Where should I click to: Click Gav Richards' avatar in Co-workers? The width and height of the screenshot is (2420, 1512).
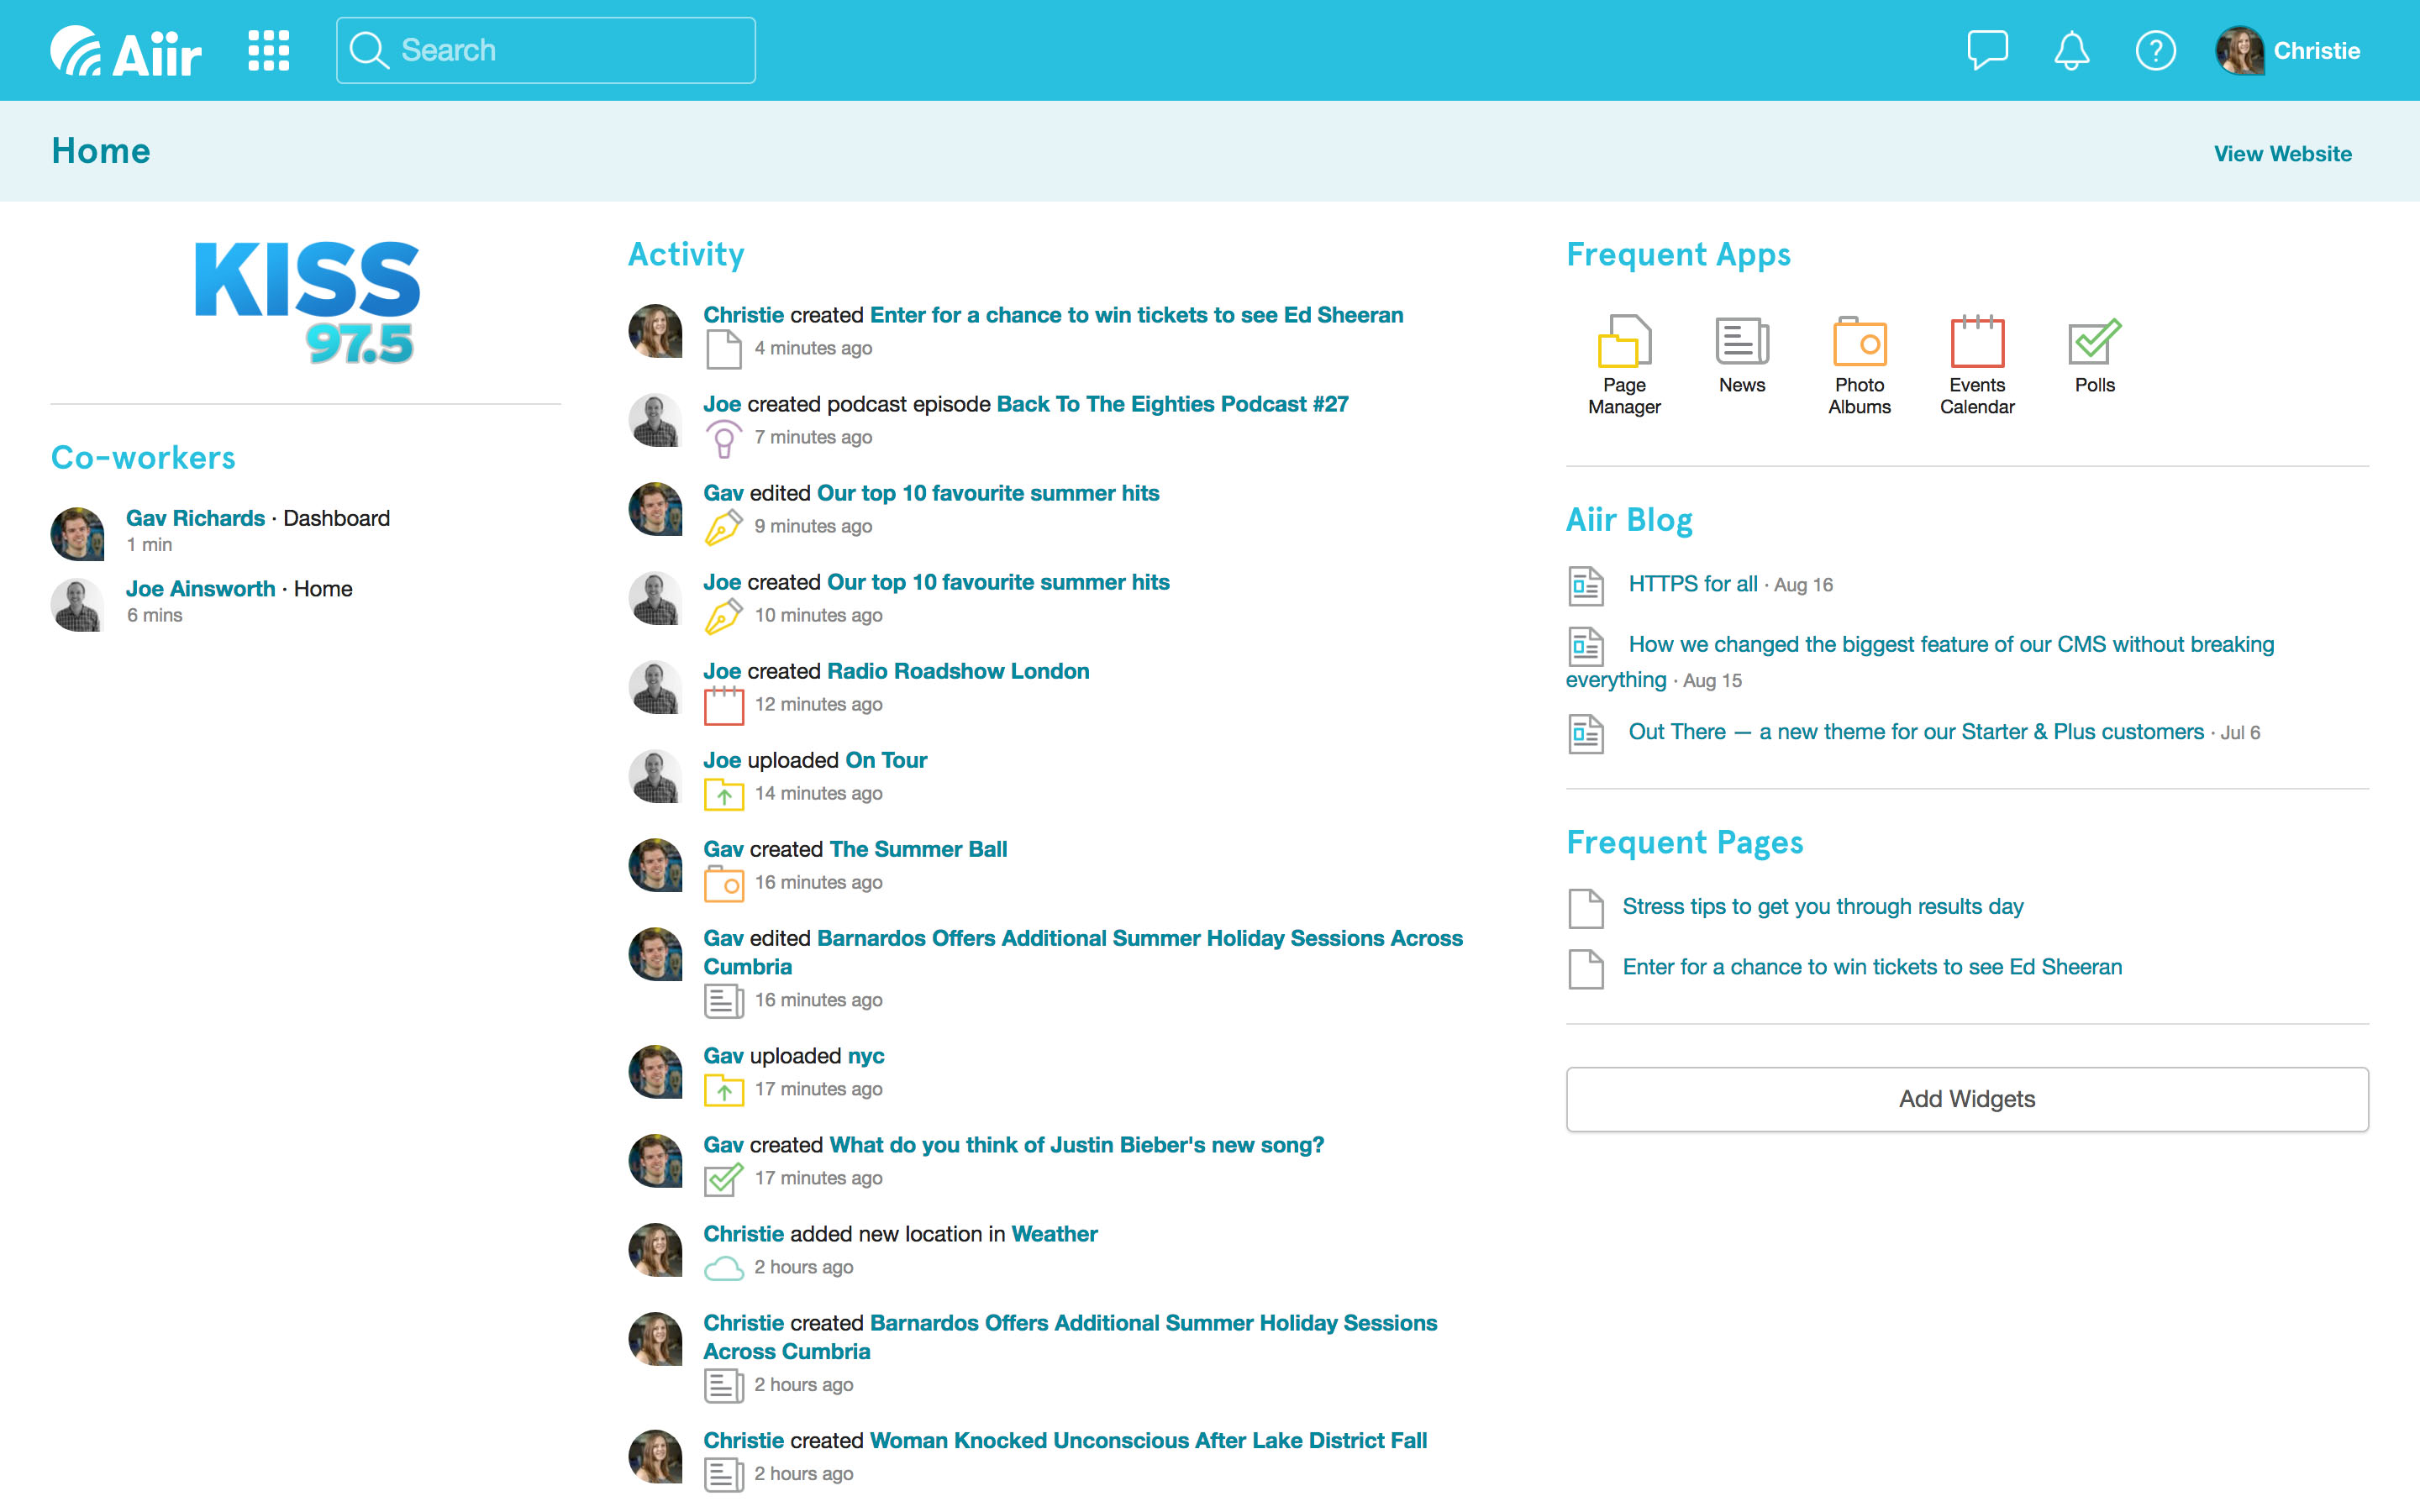click(77, 533)
